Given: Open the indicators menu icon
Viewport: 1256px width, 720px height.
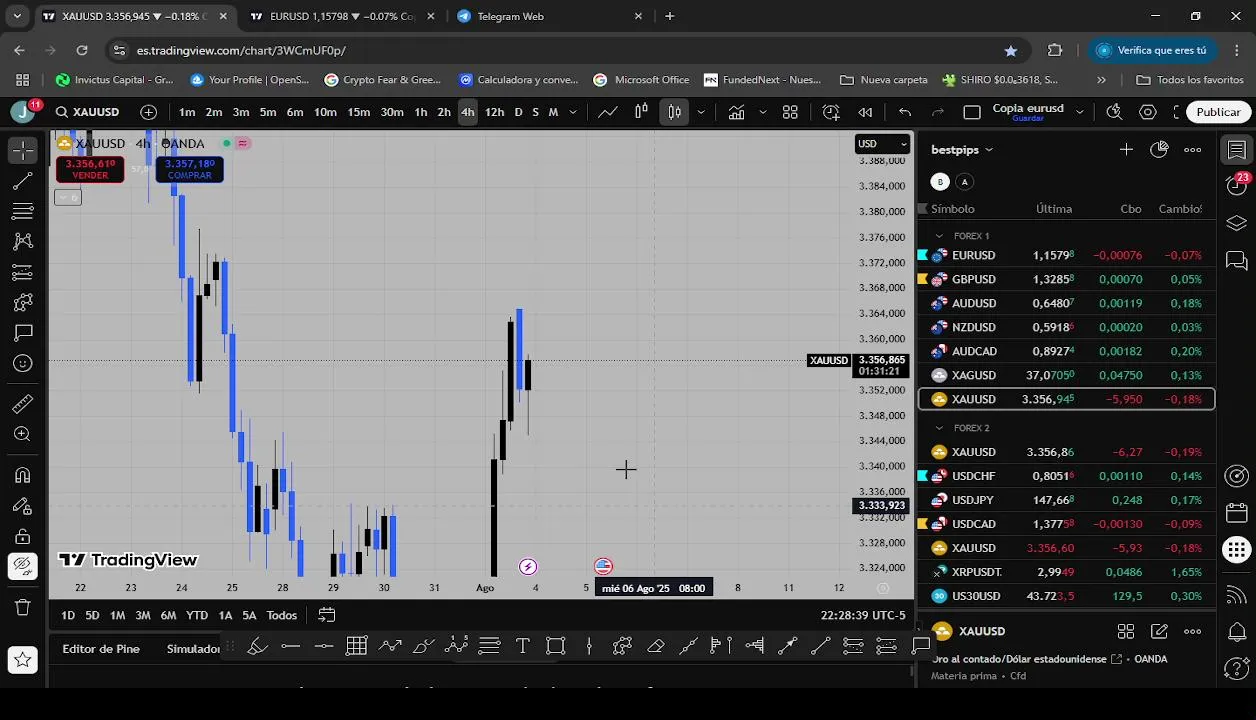Looking at the screenshot, I should click(x=736, y=112).
